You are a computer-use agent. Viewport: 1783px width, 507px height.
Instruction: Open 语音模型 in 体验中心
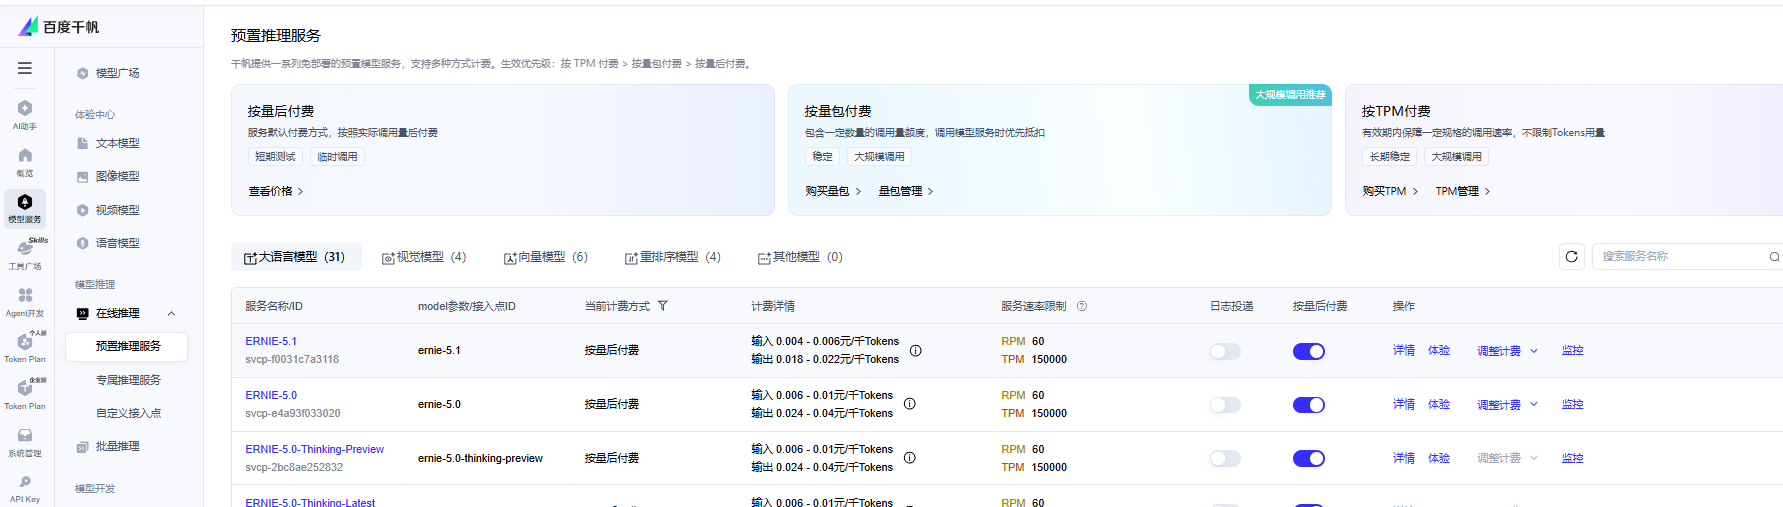point(108,243)
